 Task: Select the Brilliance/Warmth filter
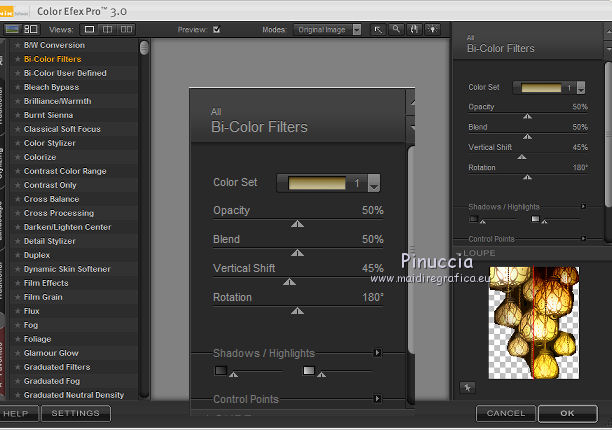click(x=57, y=101)
